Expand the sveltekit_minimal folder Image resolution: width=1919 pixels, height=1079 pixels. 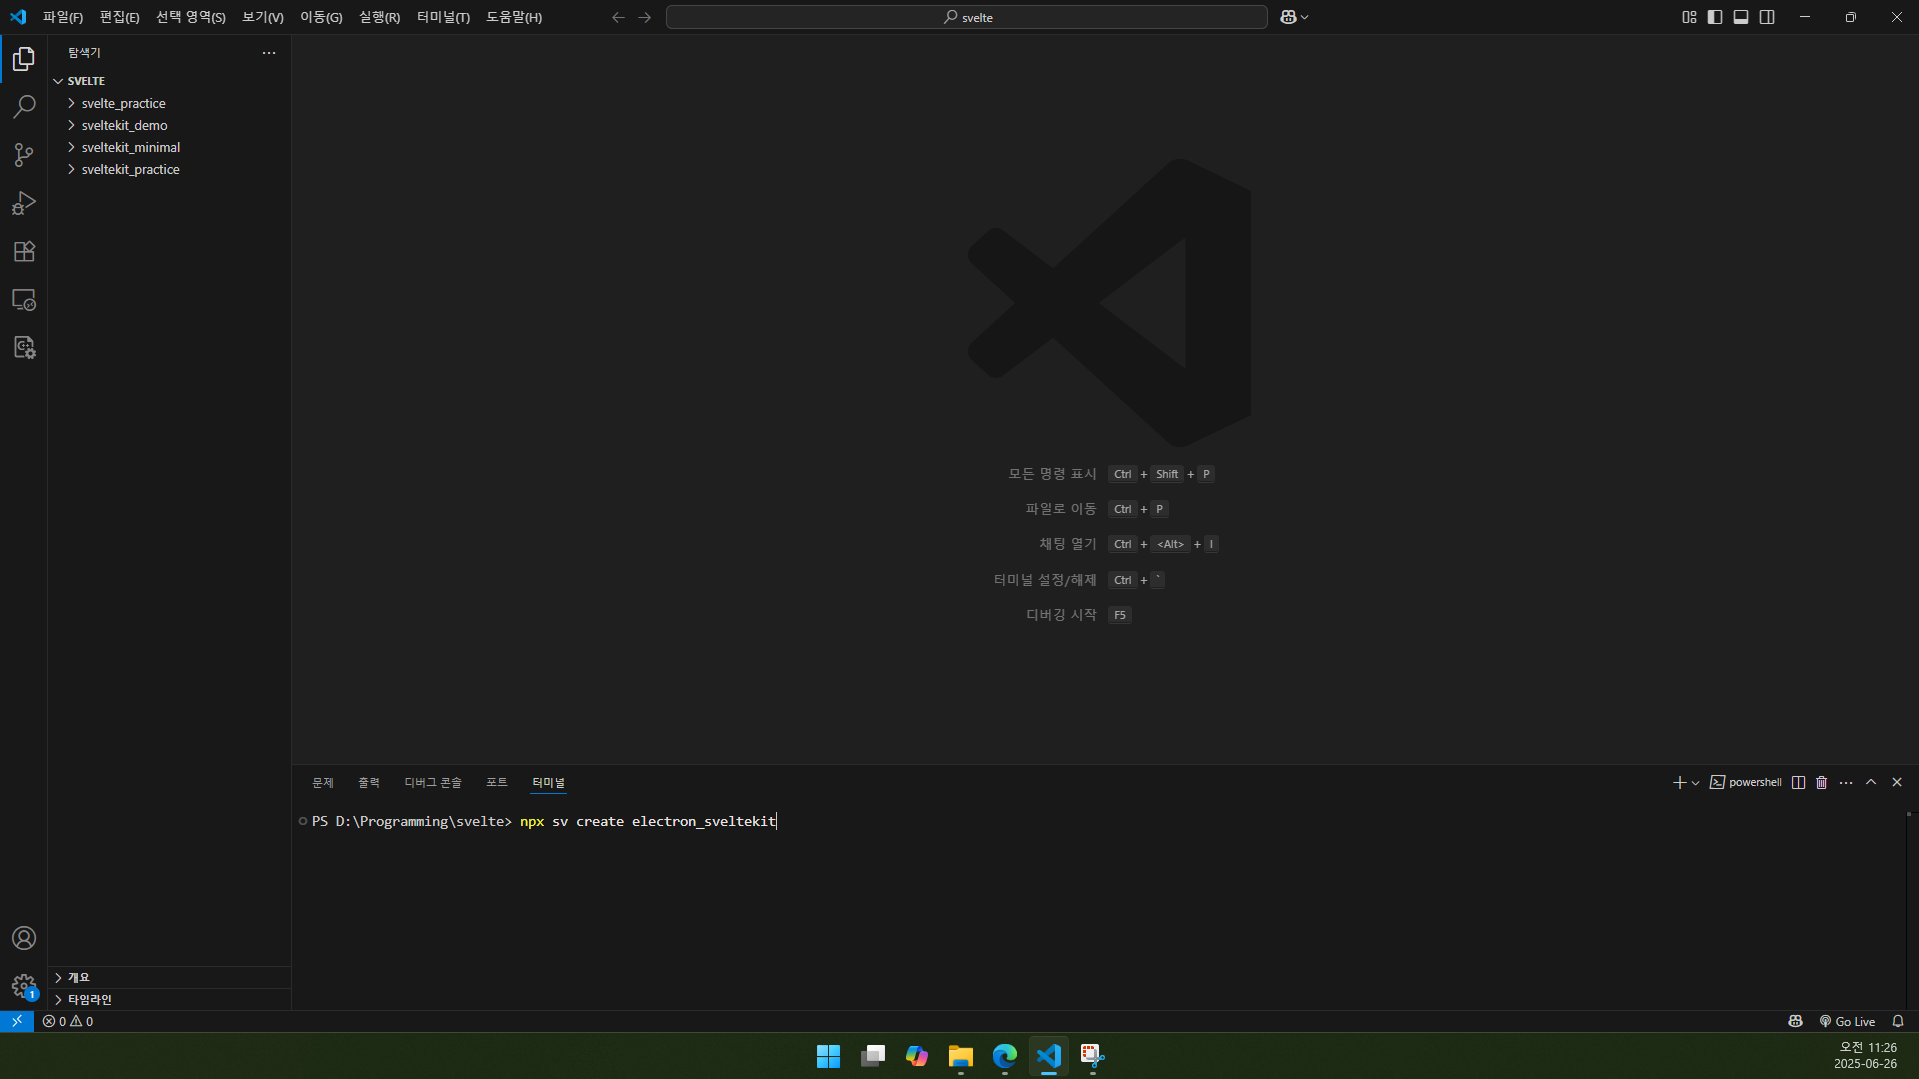point(170,147)
